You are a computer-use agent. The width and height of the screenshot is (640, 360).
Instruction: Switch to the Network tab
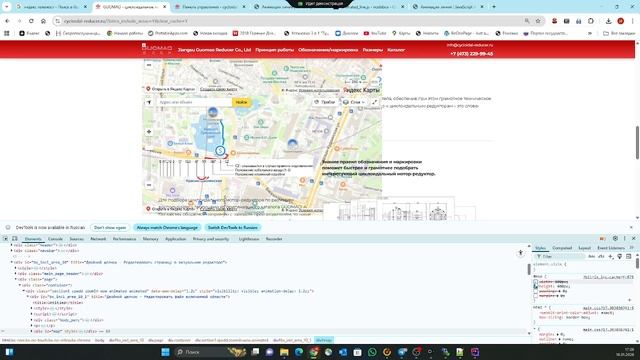point(98,239)
